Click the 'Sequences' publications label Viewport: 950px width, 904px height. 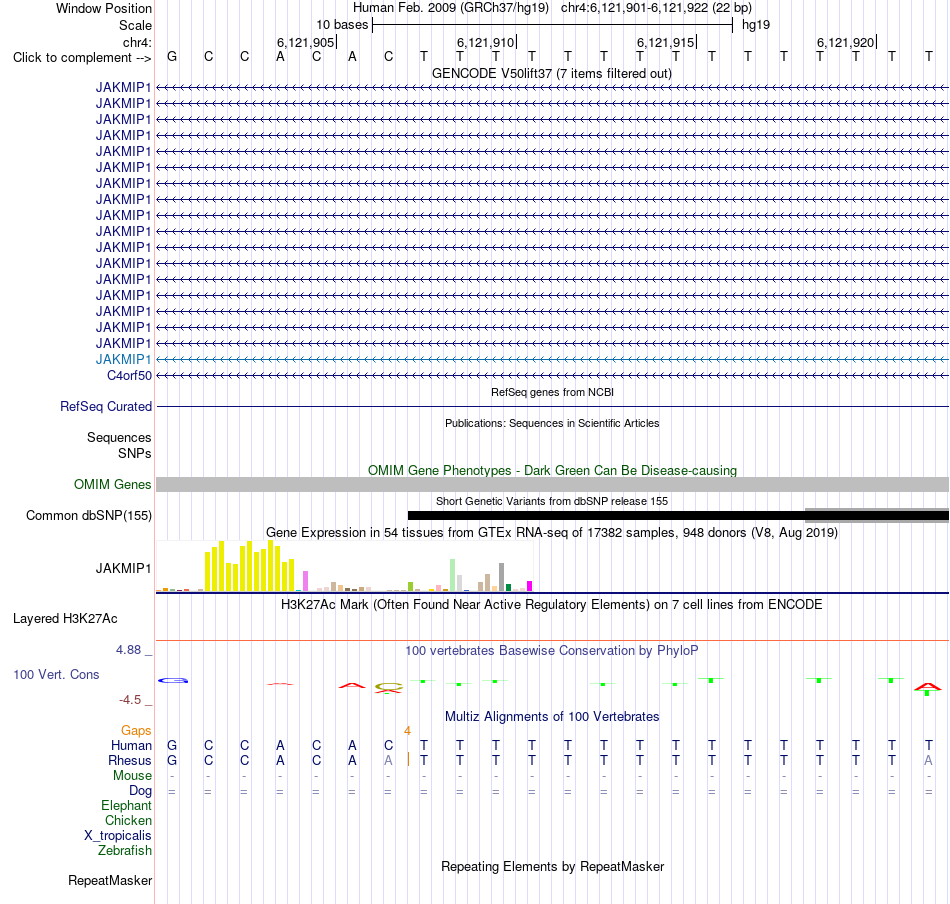tap(119, 437)
